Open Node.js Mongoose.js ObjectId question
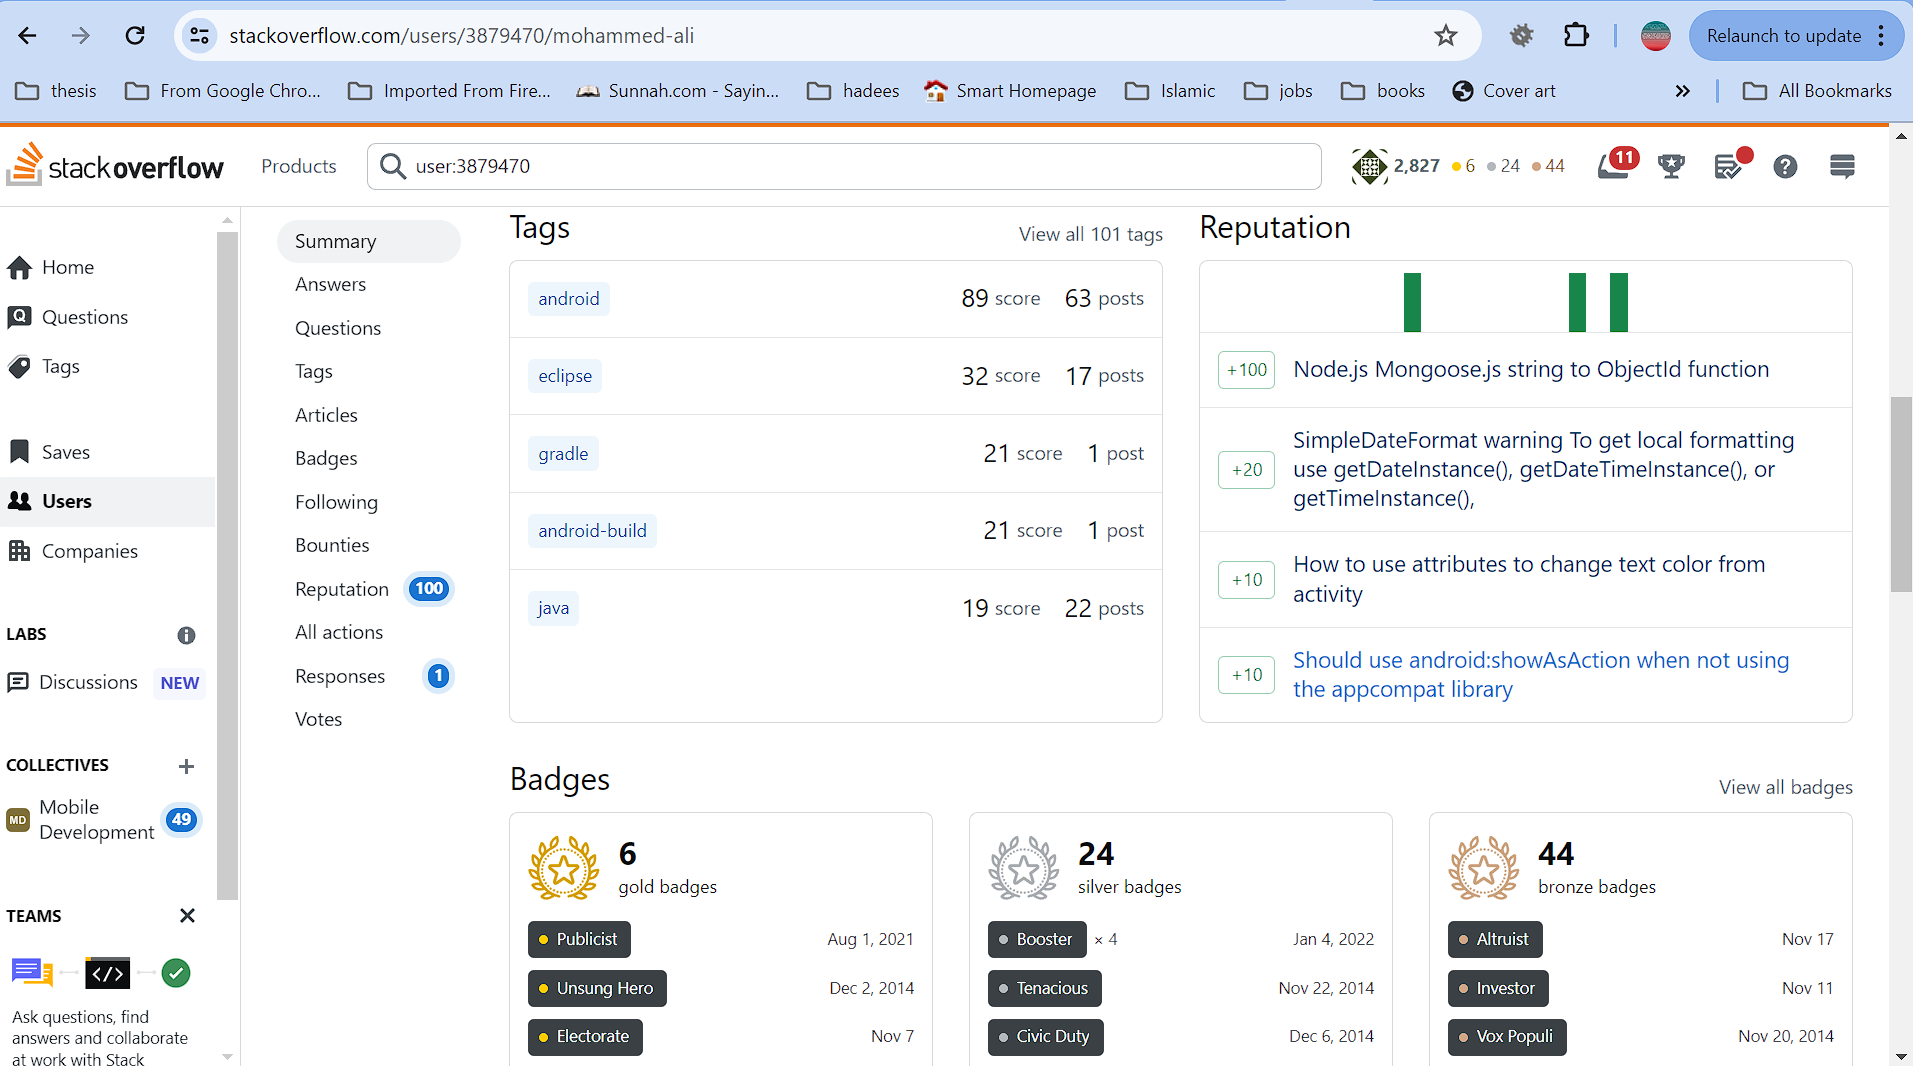 (1531, 369)
